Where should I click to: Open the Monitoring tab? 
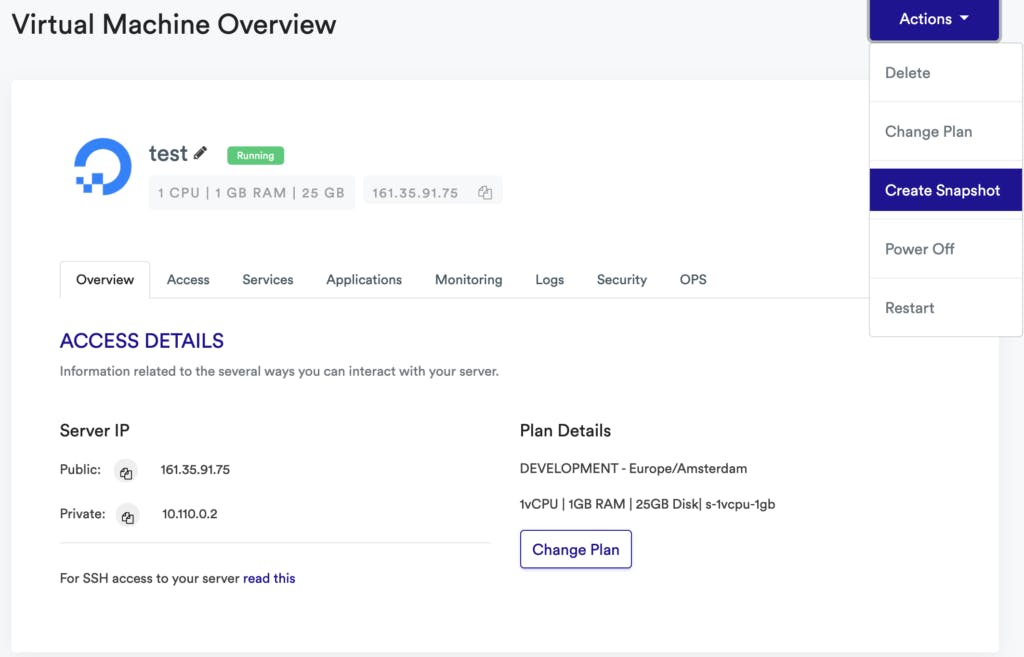click(468, 280)
